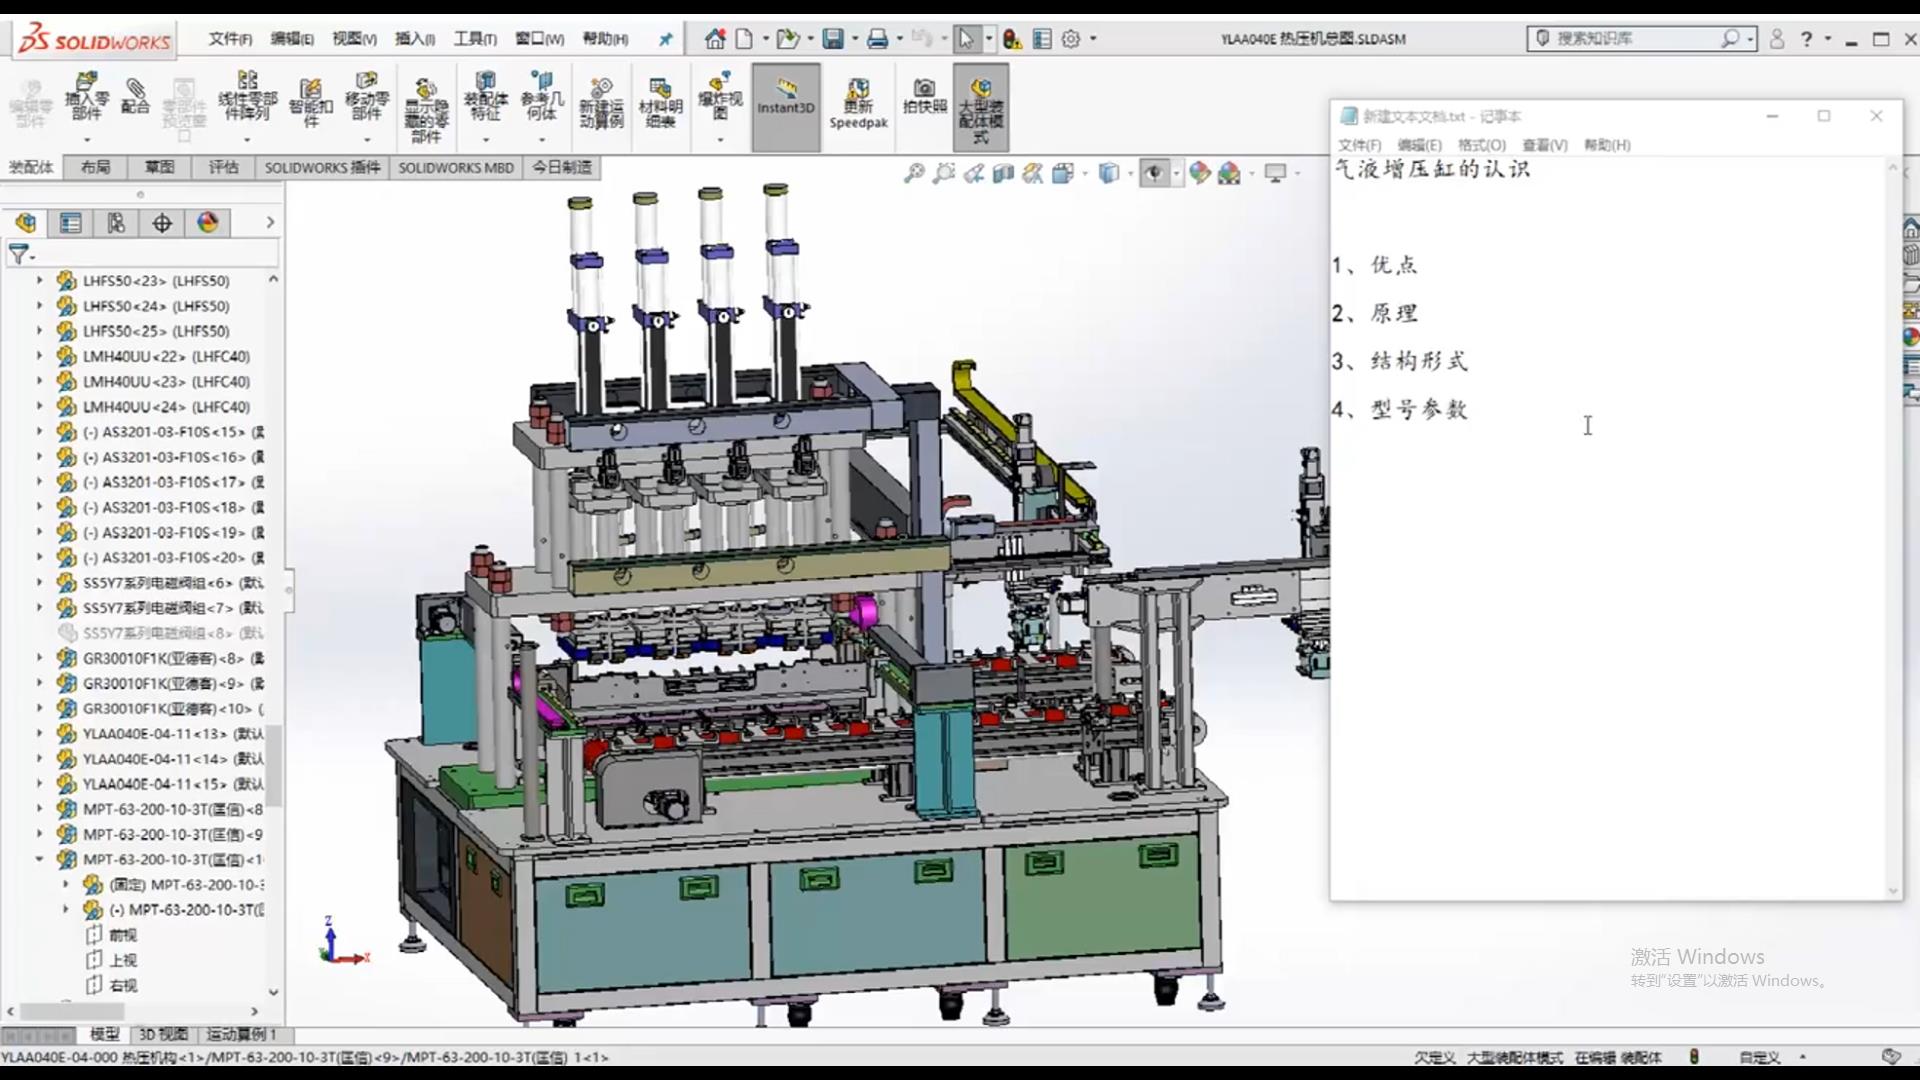Select the 配合 mate tool
1920x1080 pixels.
click(135, 97)
